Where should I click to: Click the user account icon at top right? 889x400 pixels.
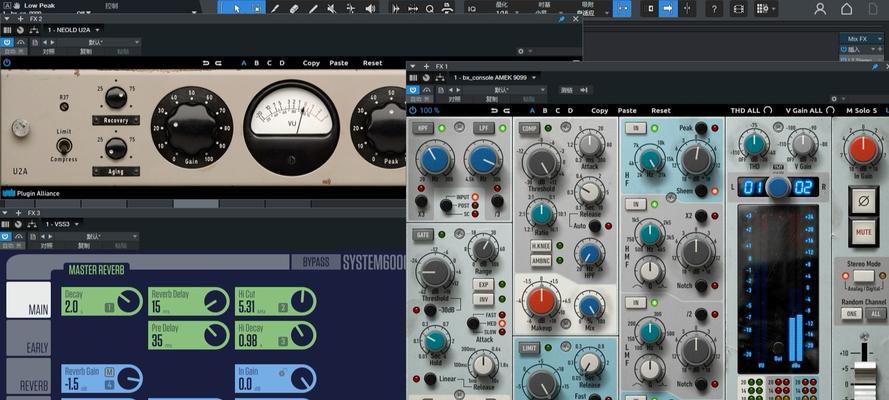click(820, 8)
